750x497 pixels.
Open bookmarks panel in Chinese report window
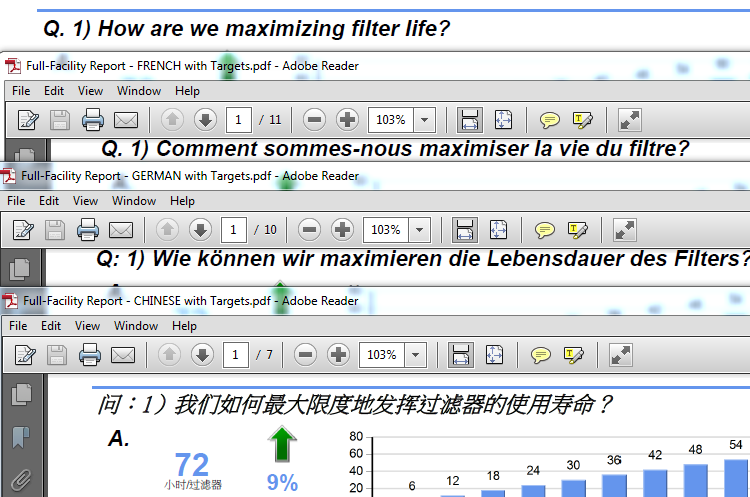(x=21, y=437)
